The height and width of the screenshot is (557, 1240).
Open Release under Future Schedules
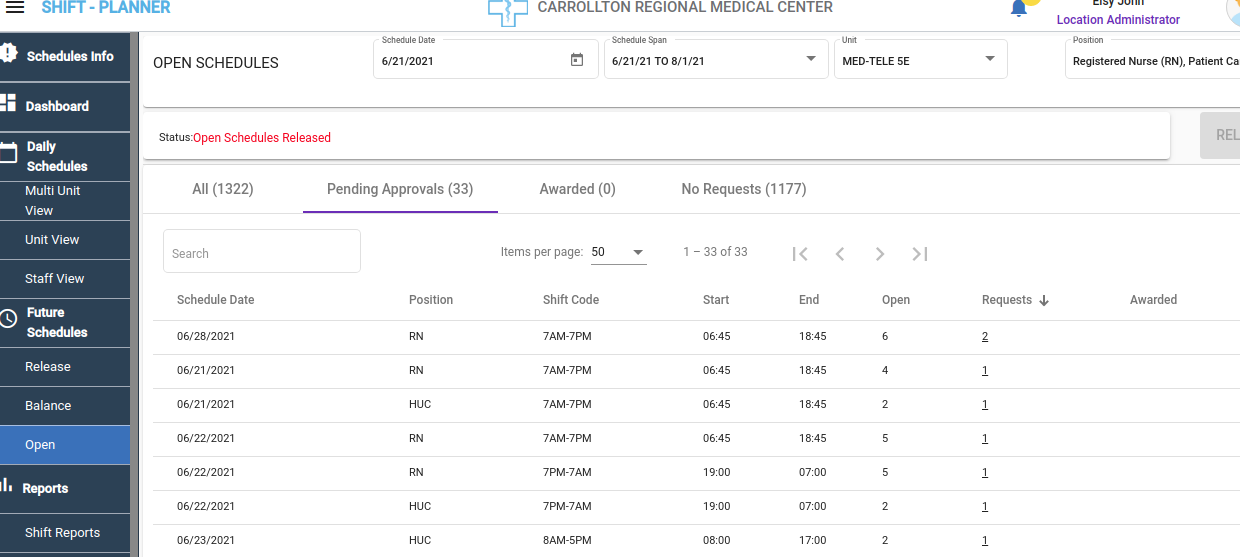48,367
